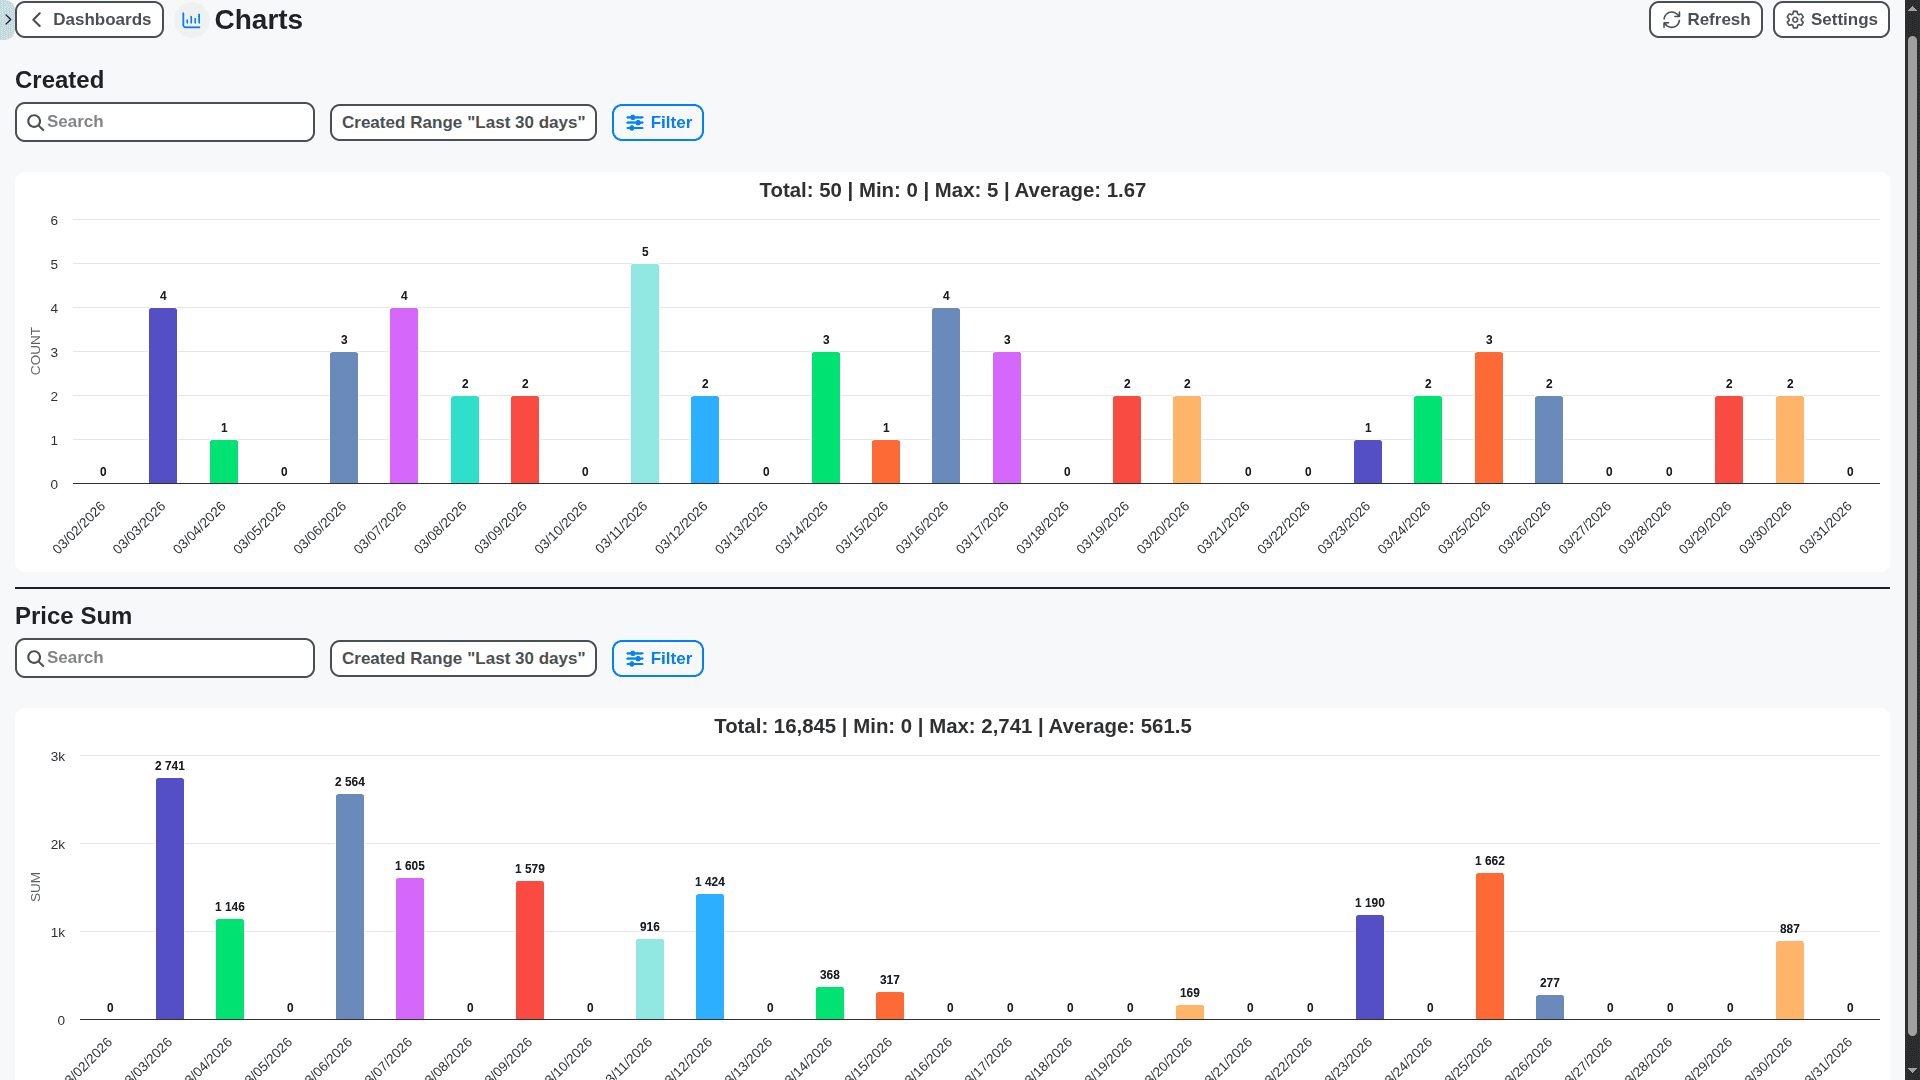Click the bar chart icon beside the Charts title
This screenshot has width=1920, height=1080.
[191, 19]
